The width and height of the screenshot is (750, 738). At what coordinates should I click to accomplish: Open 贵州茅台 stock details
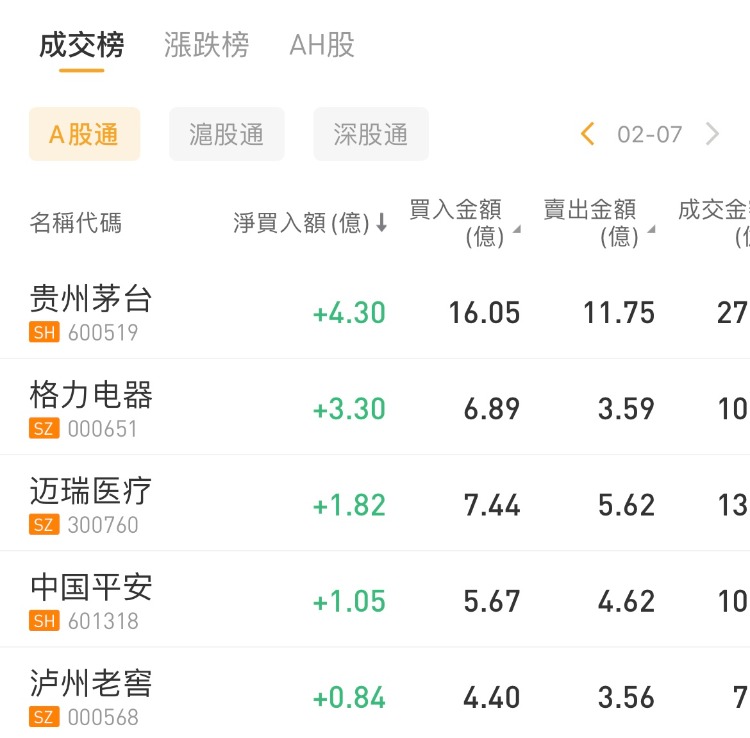tap(91, 299)
